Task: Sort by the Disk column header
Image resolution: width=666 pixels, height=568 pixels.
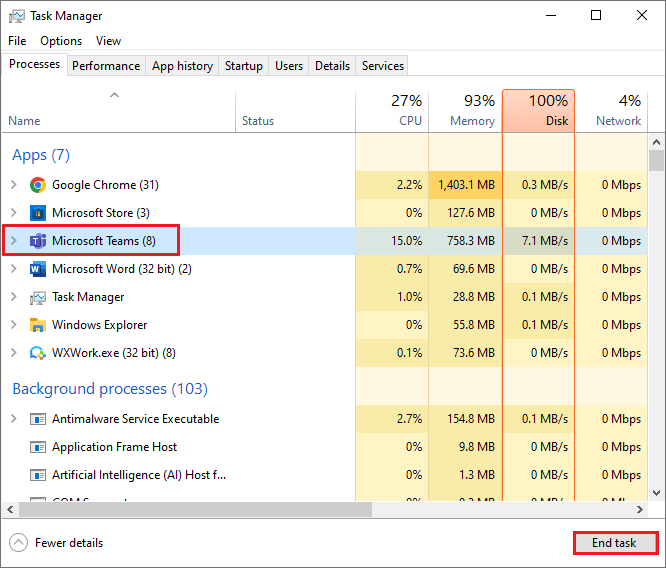Action: pos(538,111)
